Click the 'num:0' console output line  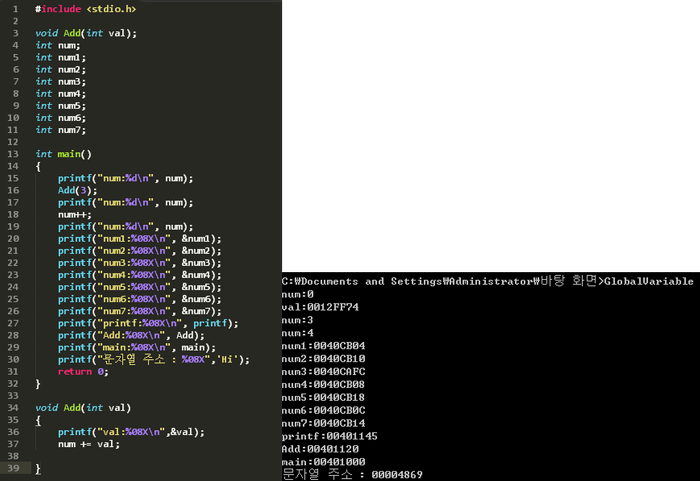click(298, 294)
